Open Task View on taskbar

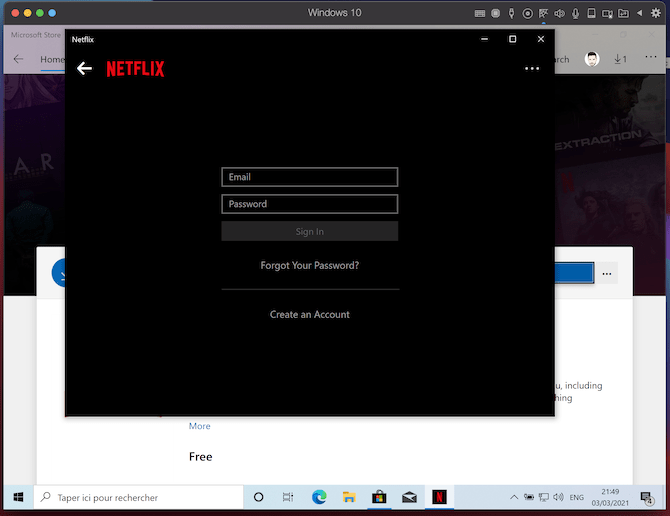coord(288,497)
